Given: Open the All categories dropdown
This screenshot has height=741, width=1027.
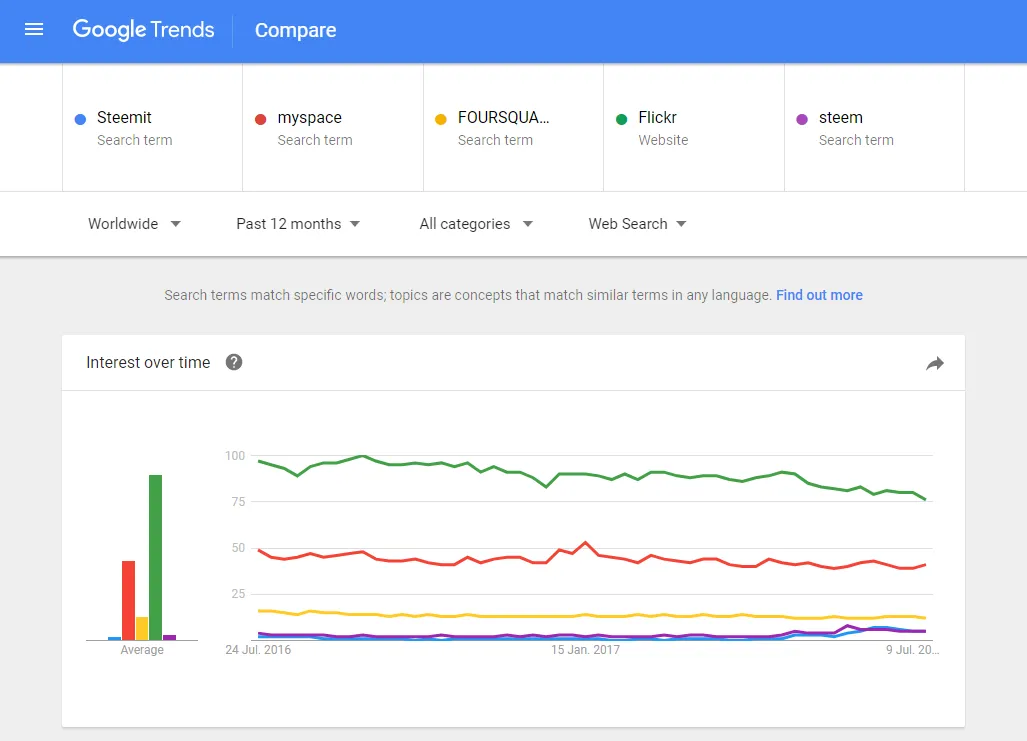Looking at the screenshot, I should click(476, 224).
